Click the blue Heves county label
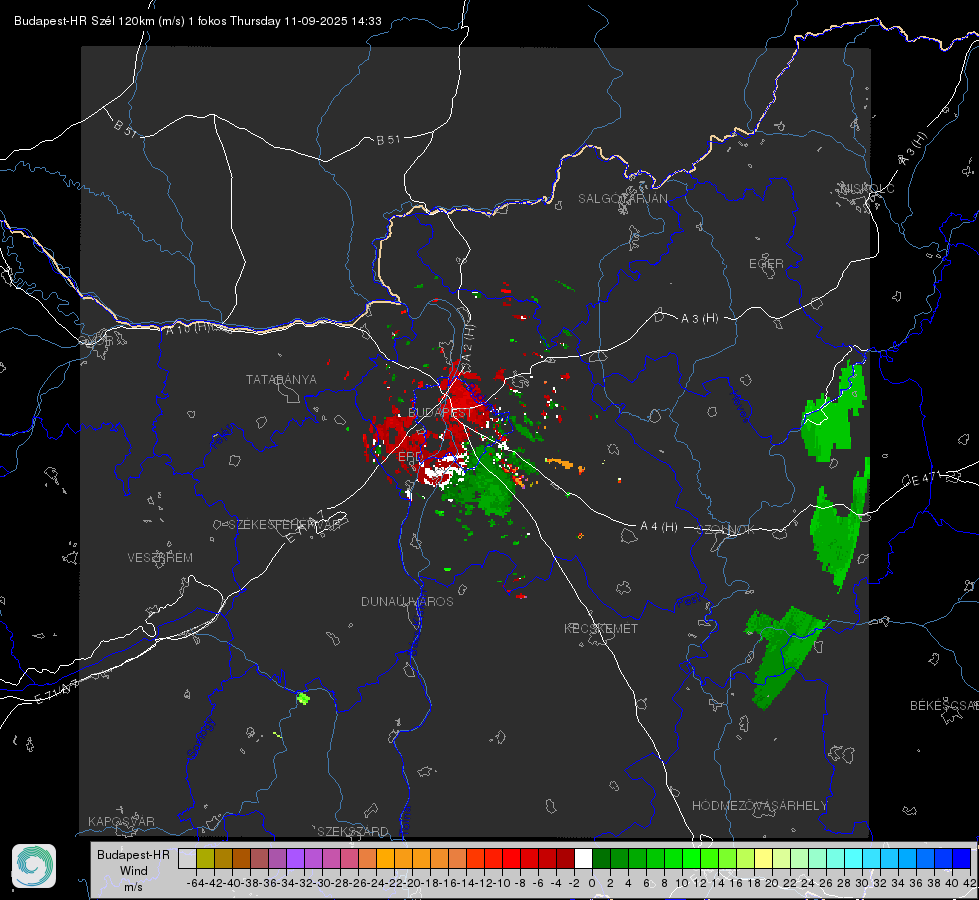 click(740, 406)
